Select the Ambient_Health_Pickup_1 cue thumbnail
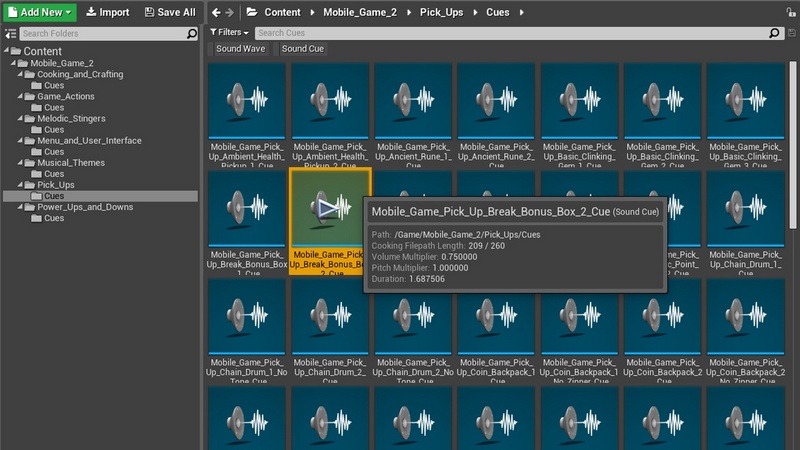The height and width of the screenshot is (450, 800). point(247,100)
